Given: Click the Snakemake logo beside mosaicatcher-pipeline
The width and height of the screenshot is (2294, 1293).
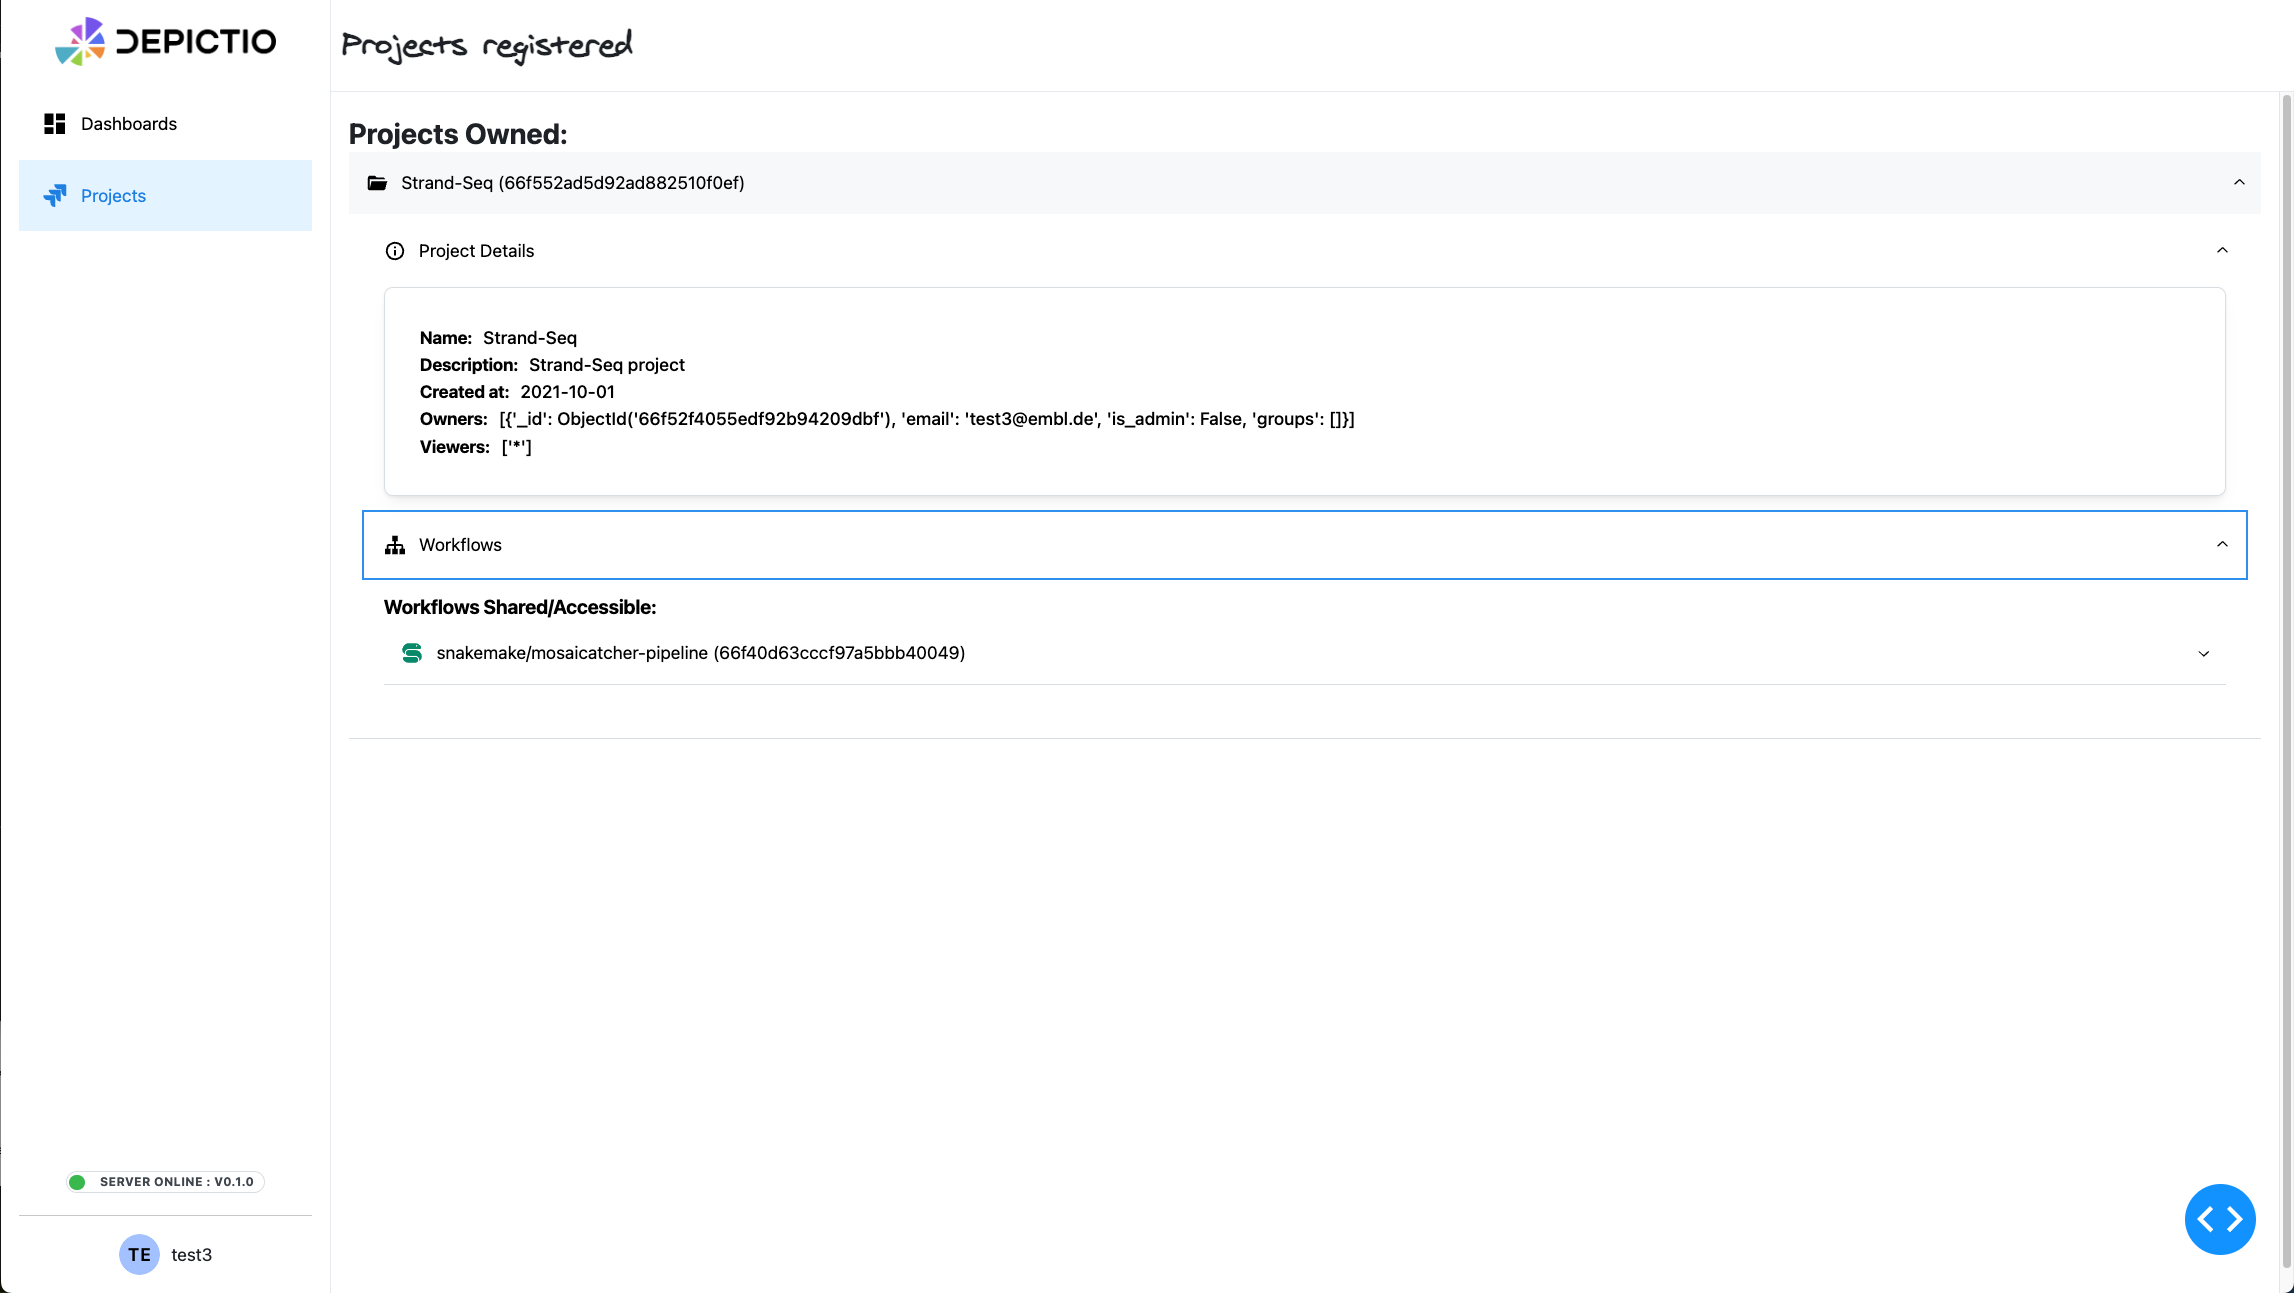Looking at the screenshot, I should 412,653.
